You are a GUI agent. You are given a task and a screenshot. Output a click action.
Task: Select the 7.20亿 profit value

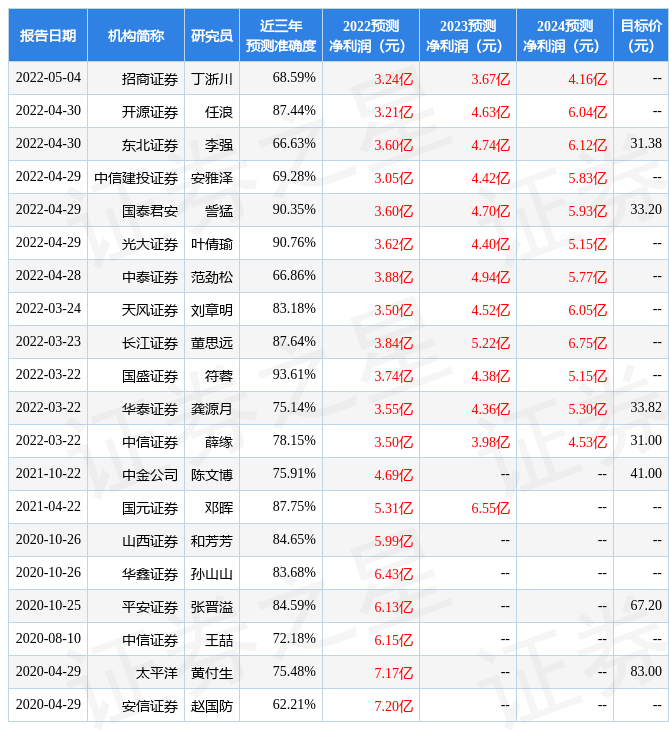pos(393,707)
